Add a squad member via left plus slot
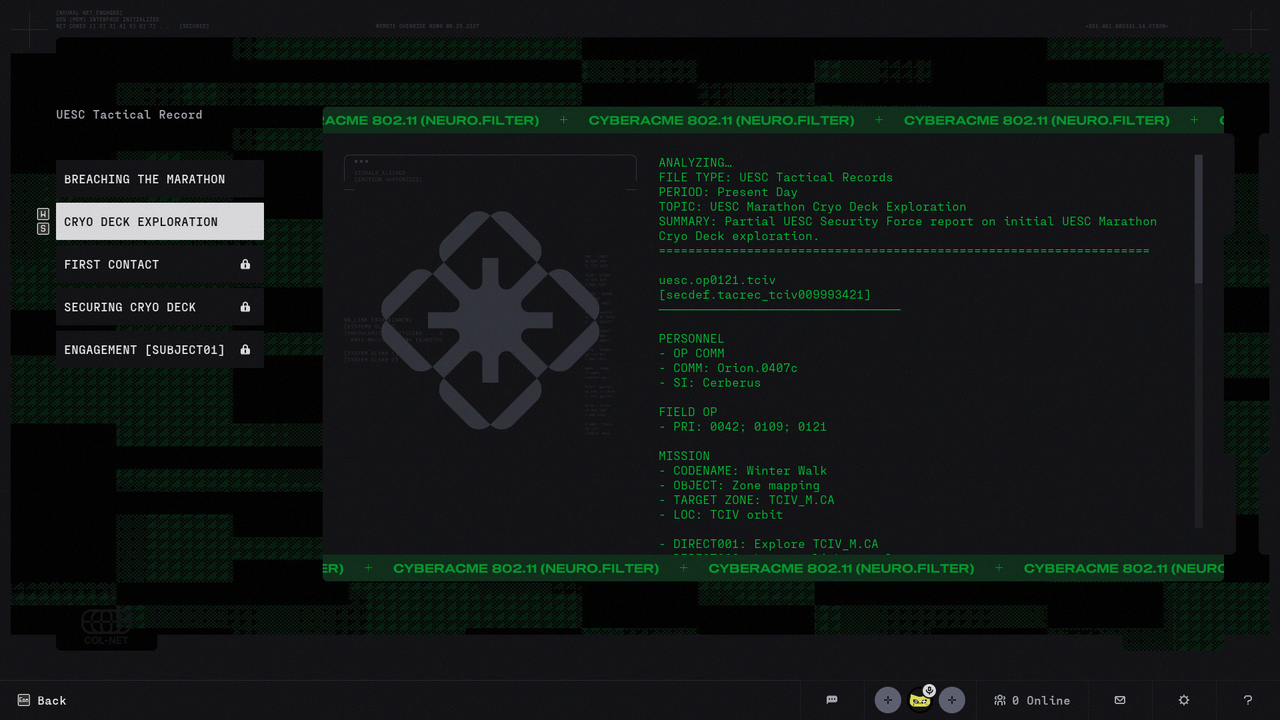Image resolution: width=1280 pixels, height=720 pixels. [888, 700]
